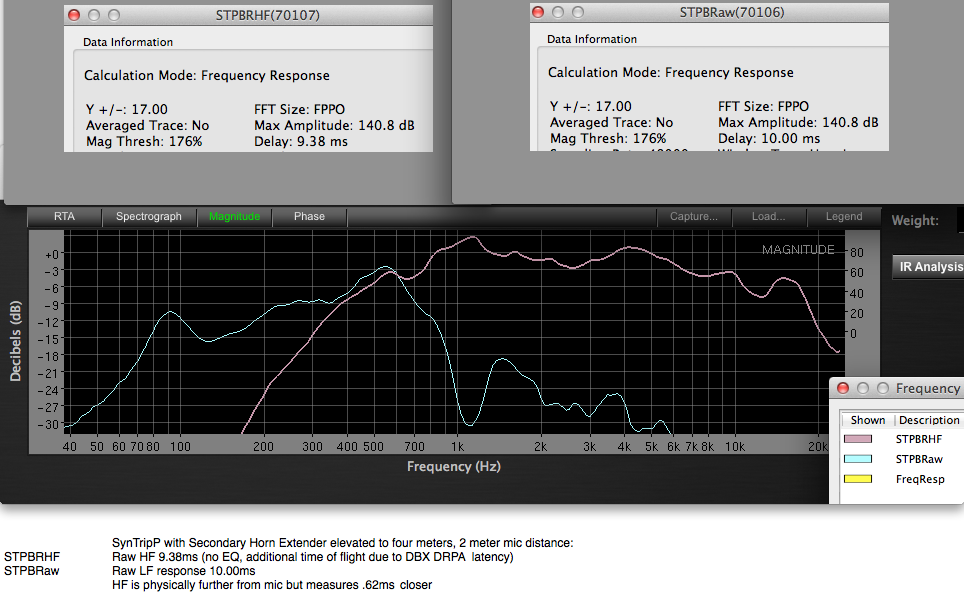Click the Load... button
The height and width of the screenshot is (610, 964).
(768, 216)
